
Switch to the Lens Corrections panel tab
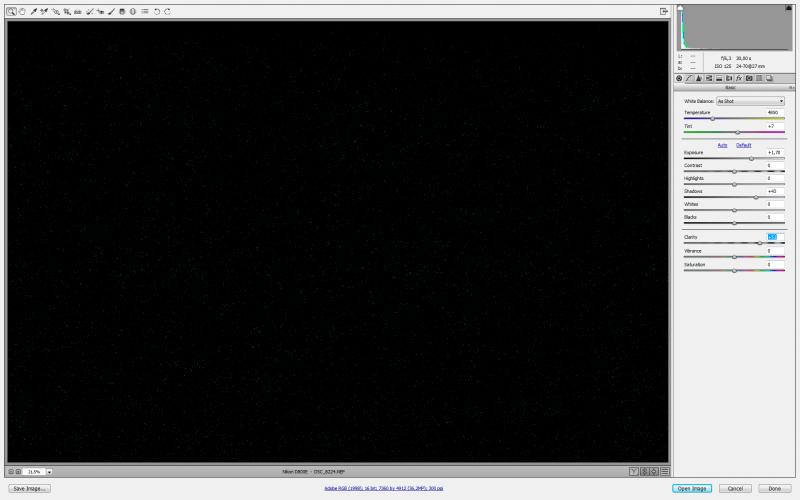point(729,78)
